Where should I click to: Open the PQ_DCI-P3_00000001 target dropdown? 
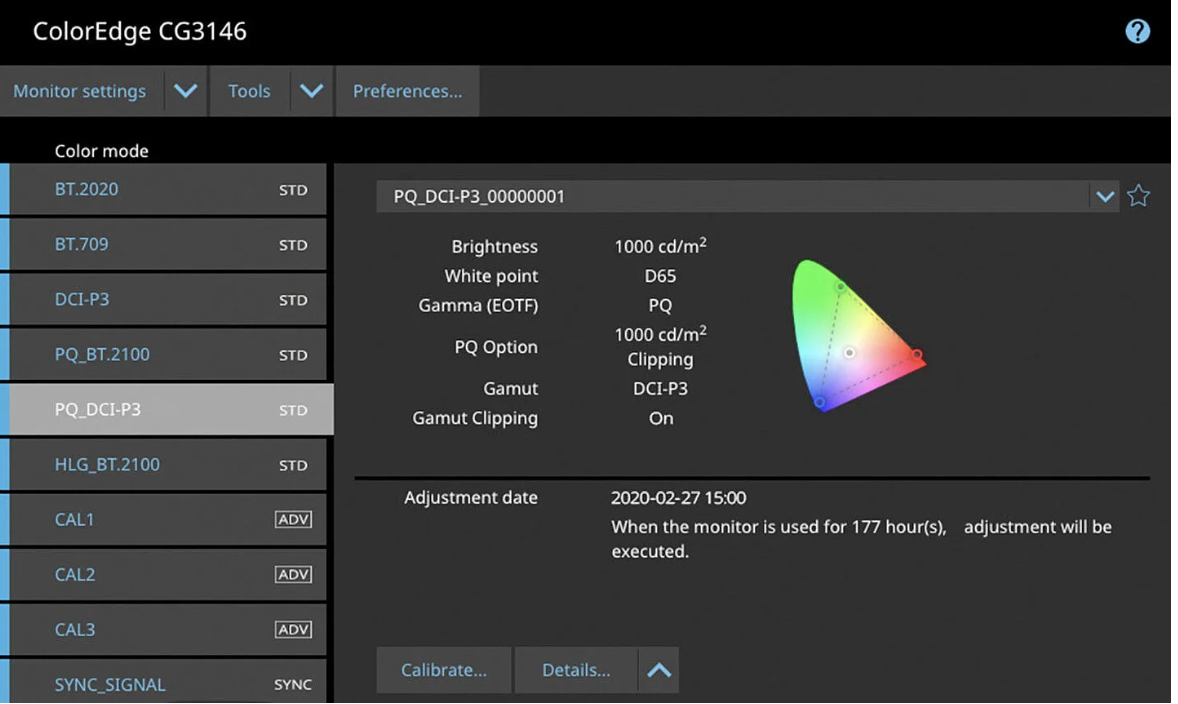(x=748, y=196)
